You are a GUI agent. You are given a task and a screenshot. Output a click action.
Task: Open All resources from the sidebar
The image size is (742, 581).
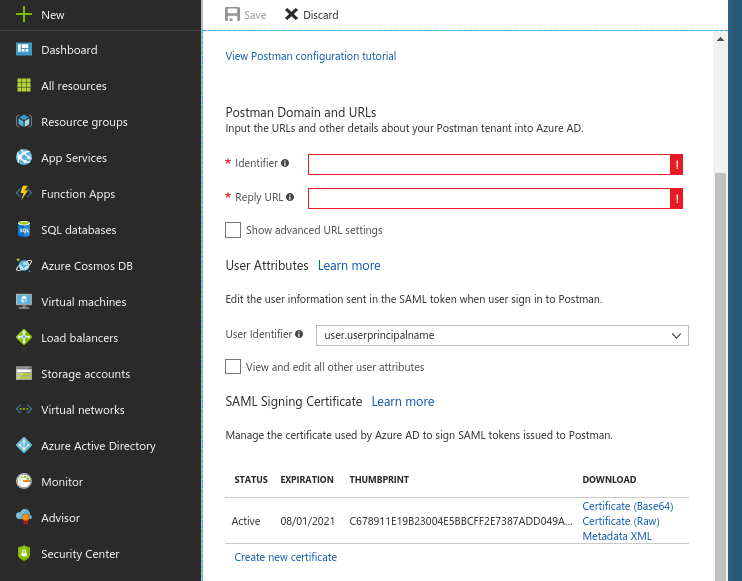[x=74, y=86]
